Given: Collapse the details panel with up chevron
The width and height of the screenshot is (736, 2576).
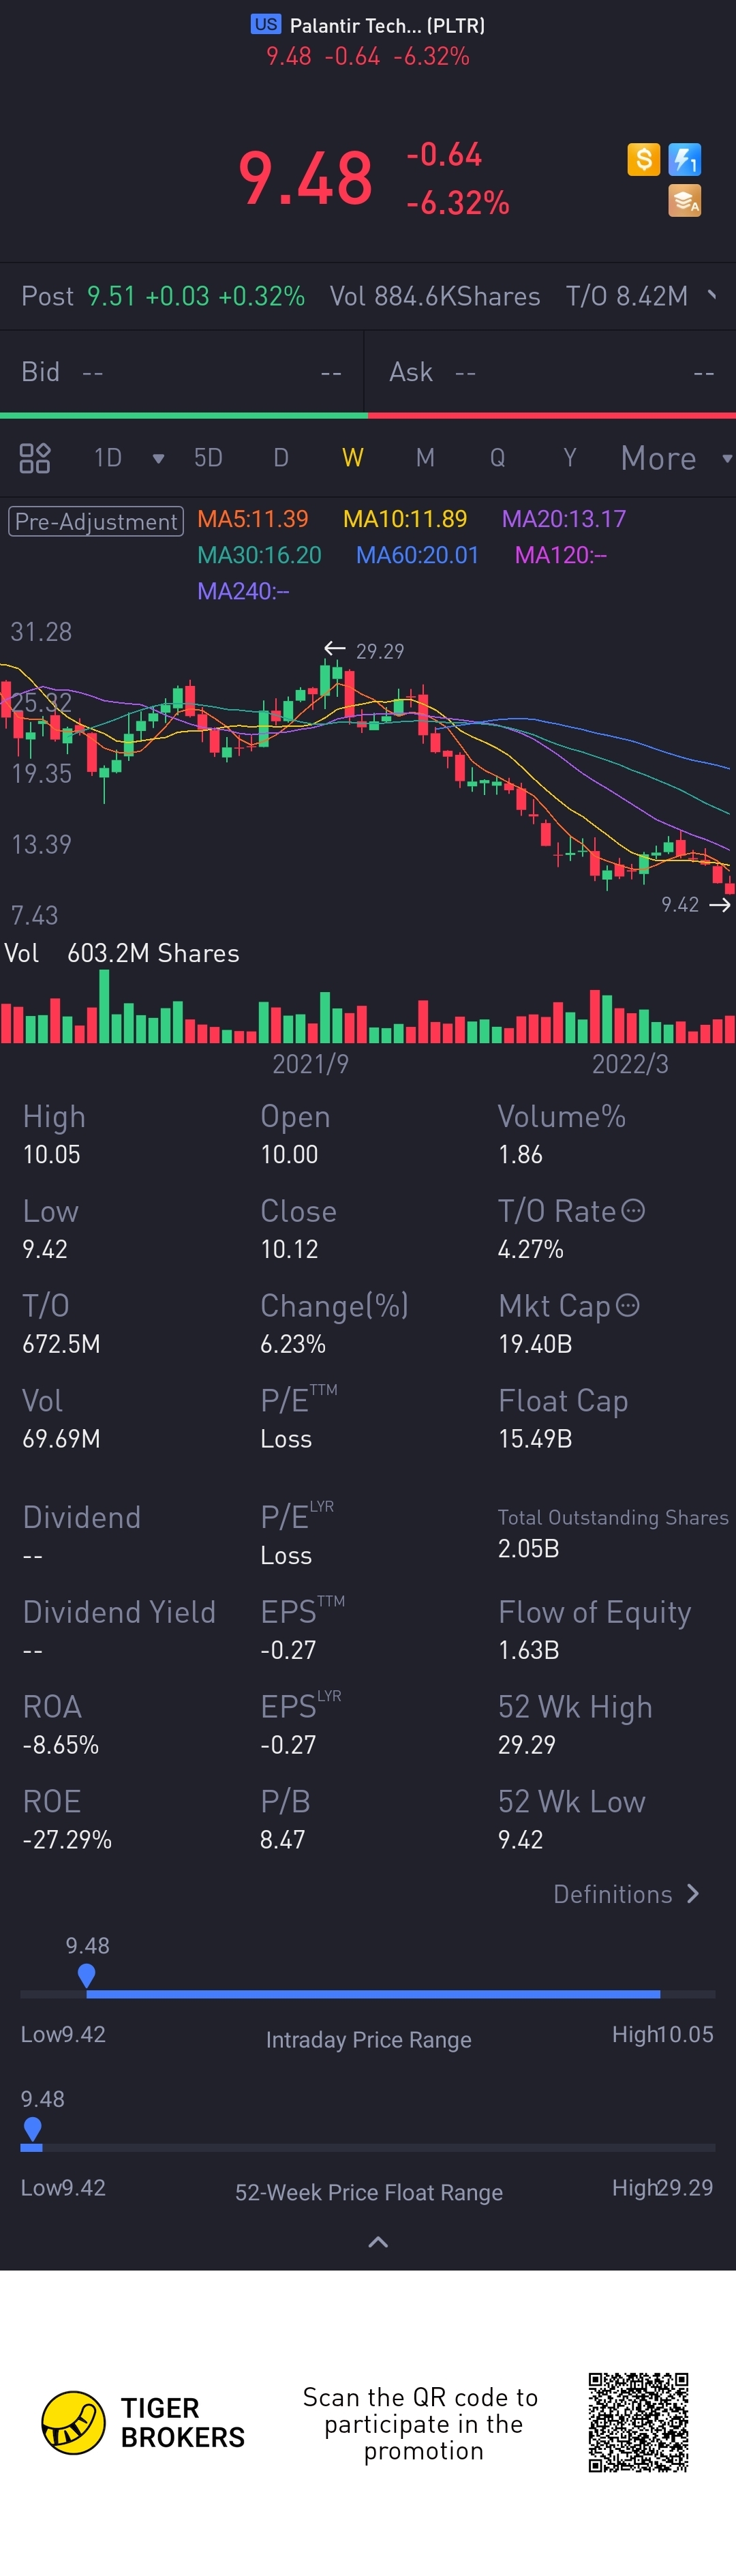Looking at the screenshot, I should coord(378,2242).
